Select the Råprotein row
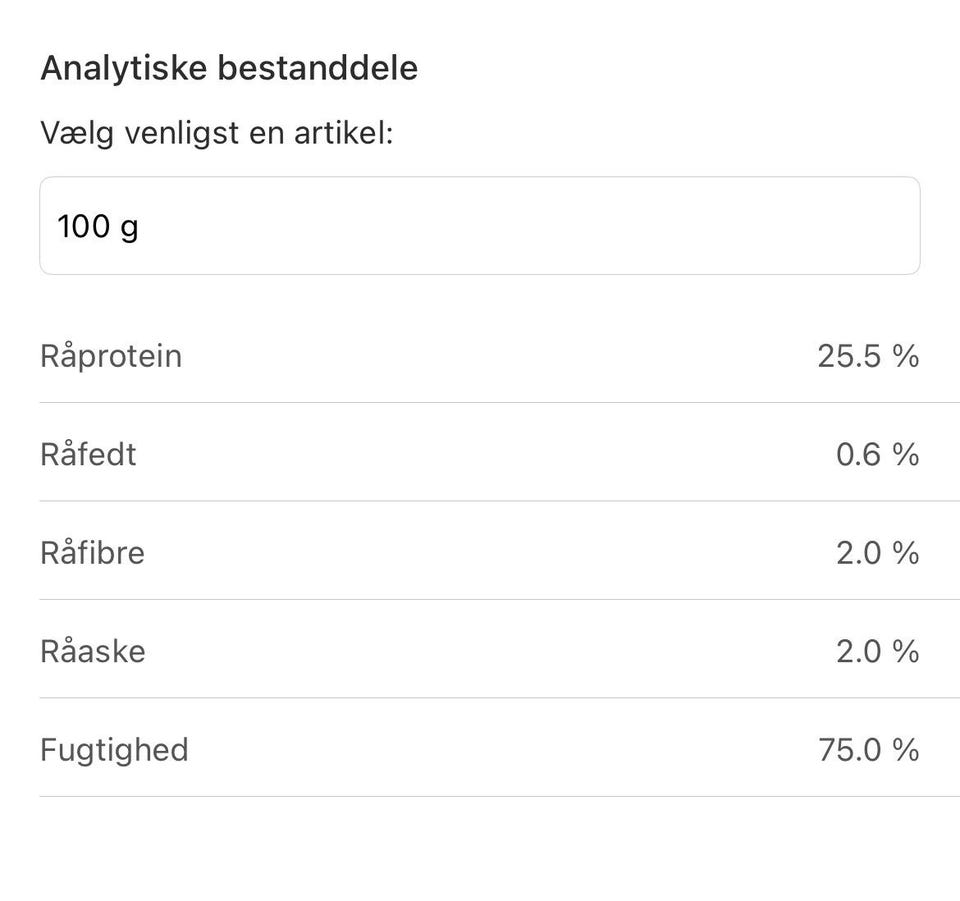 pyautogui.click(x=479, y=356)
